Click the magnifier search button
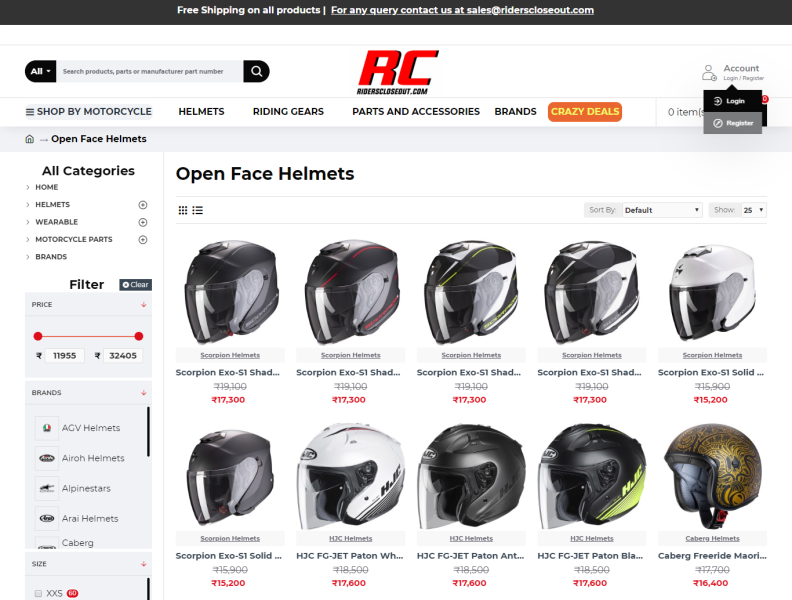Viewport: 792px width, 600px height. (x=256, y=71)
